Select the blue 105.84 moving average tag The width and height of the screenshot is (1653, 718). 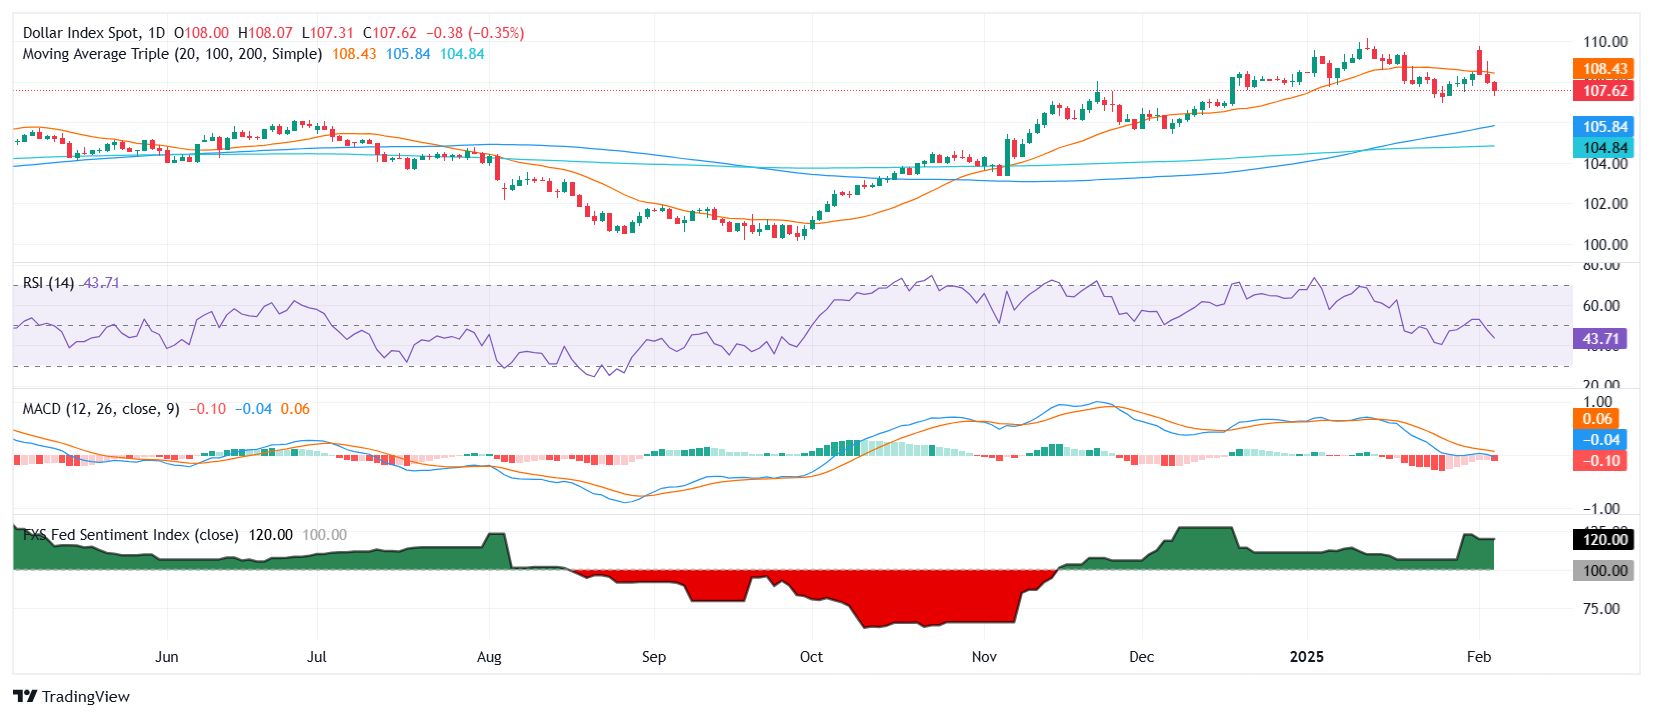point(1604,127)
